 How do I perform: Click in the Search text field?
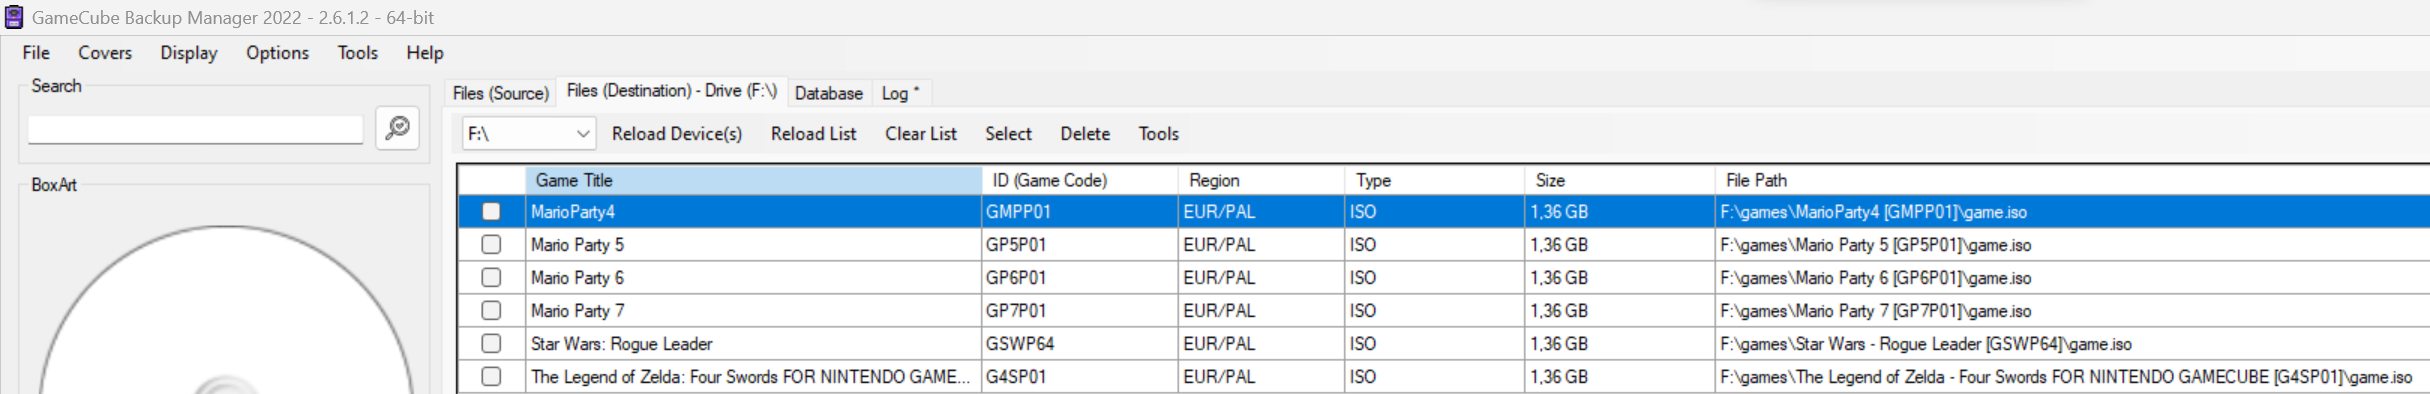(x=196, y=130)
